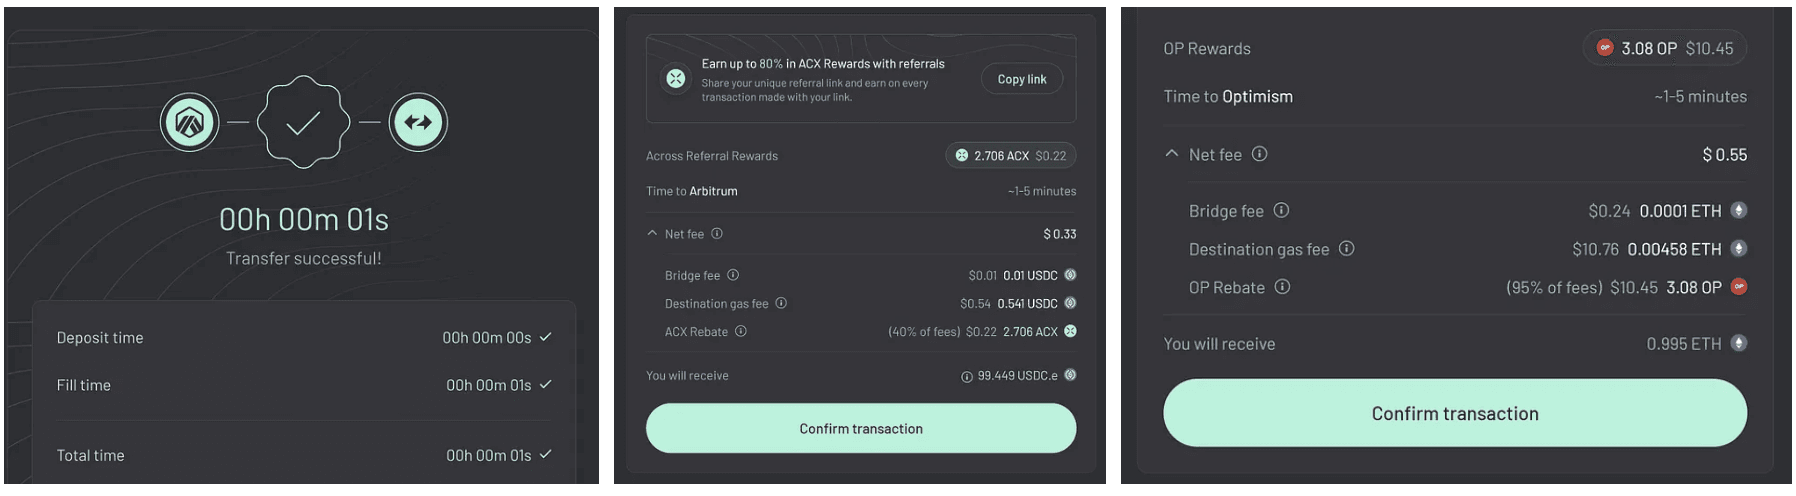
Task: Click the Across bridge arrows icon
Action: click(418, 123)
